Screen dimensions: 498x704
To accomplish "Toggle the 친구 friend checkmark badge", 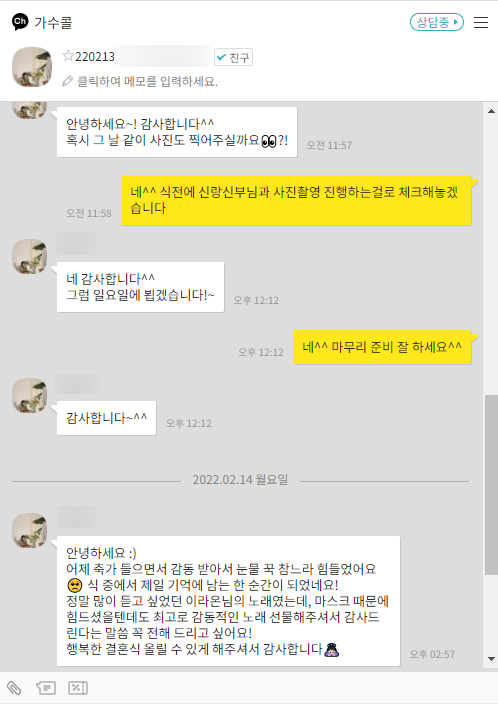I will [233, 57].
